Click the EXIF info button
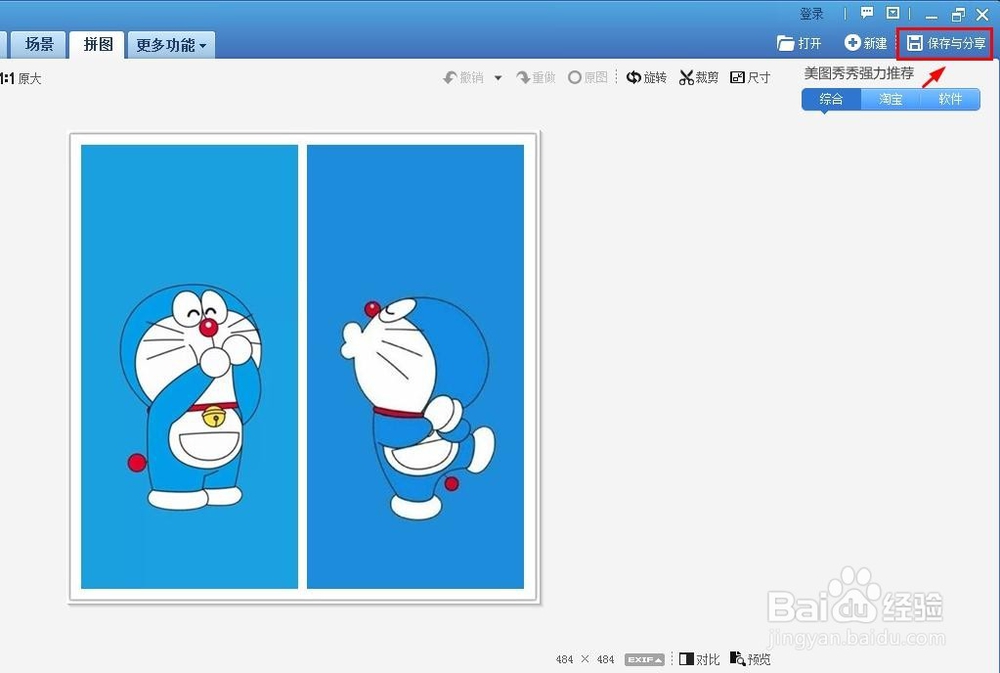1000x673 pixels. [644, 660]
